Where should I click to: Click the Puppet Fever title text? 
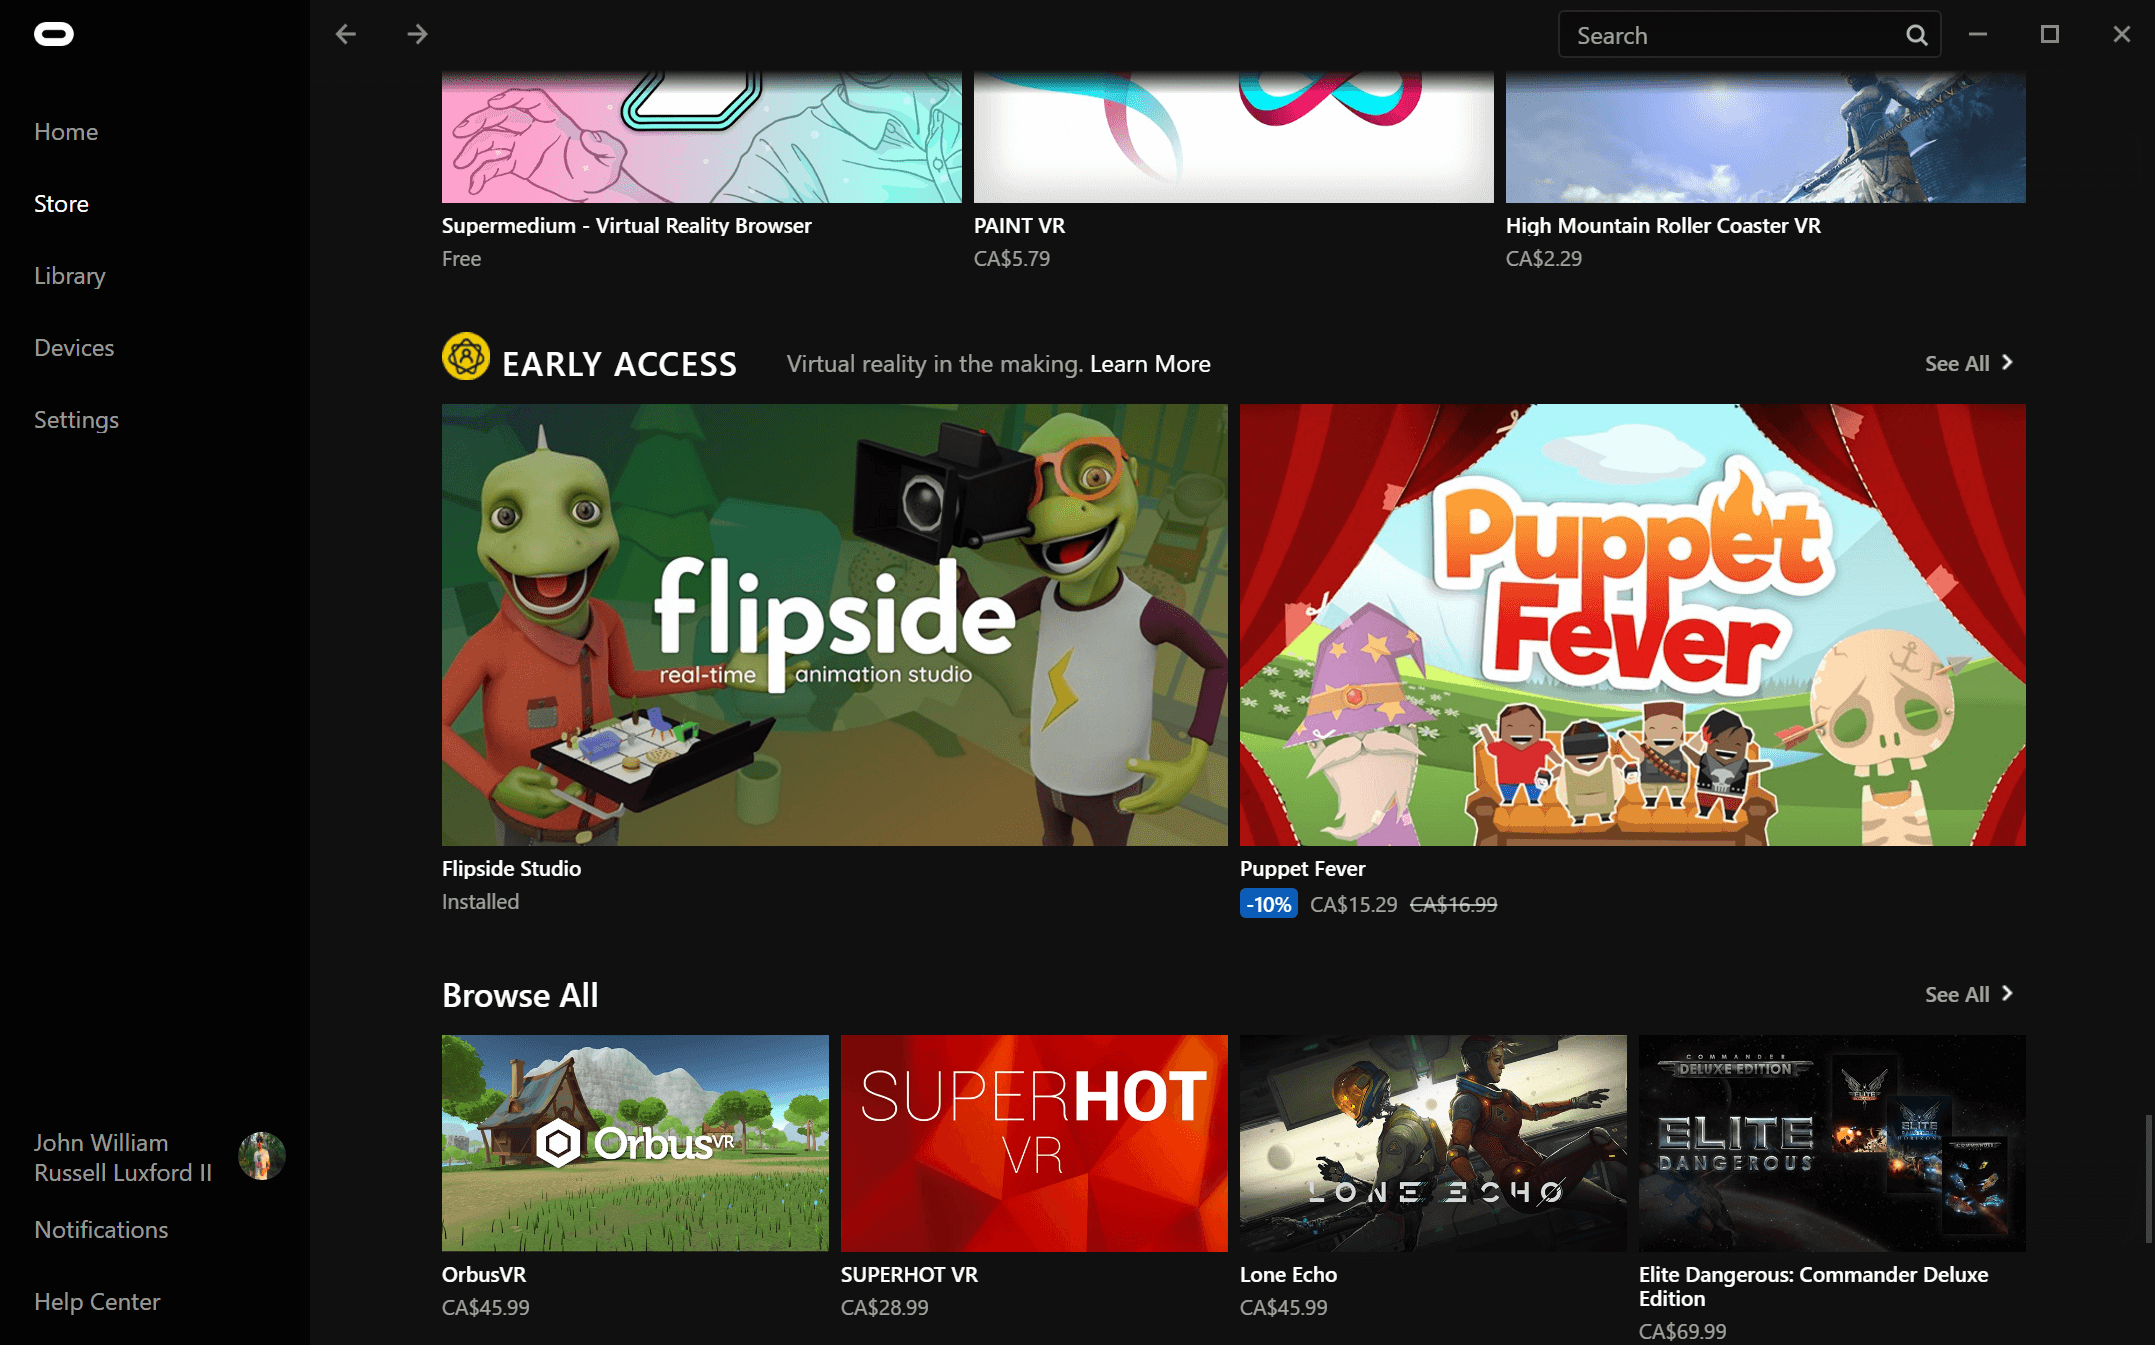(1302, 869)
